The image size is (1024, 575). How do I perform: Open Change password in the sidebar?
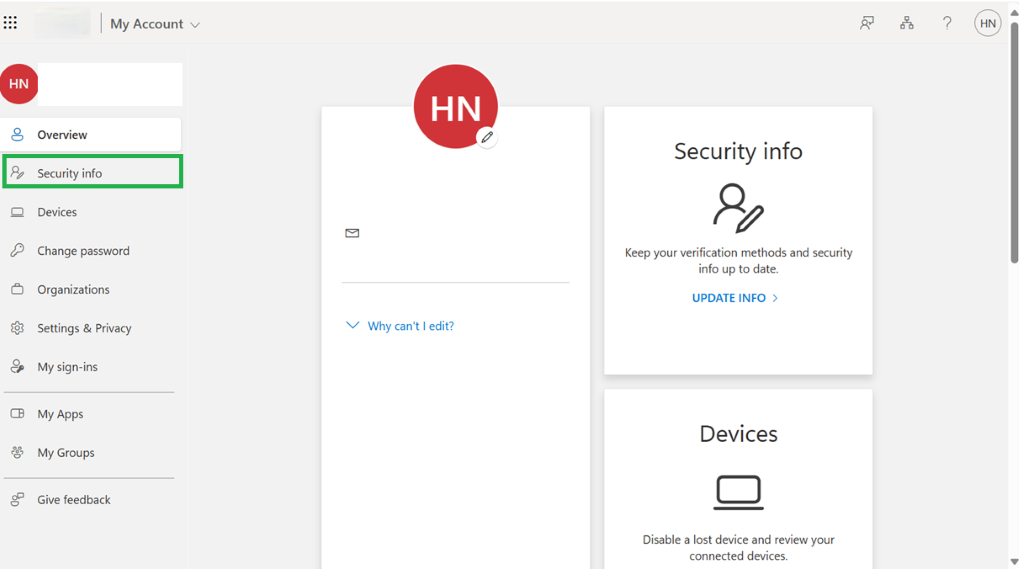point(91,250)
